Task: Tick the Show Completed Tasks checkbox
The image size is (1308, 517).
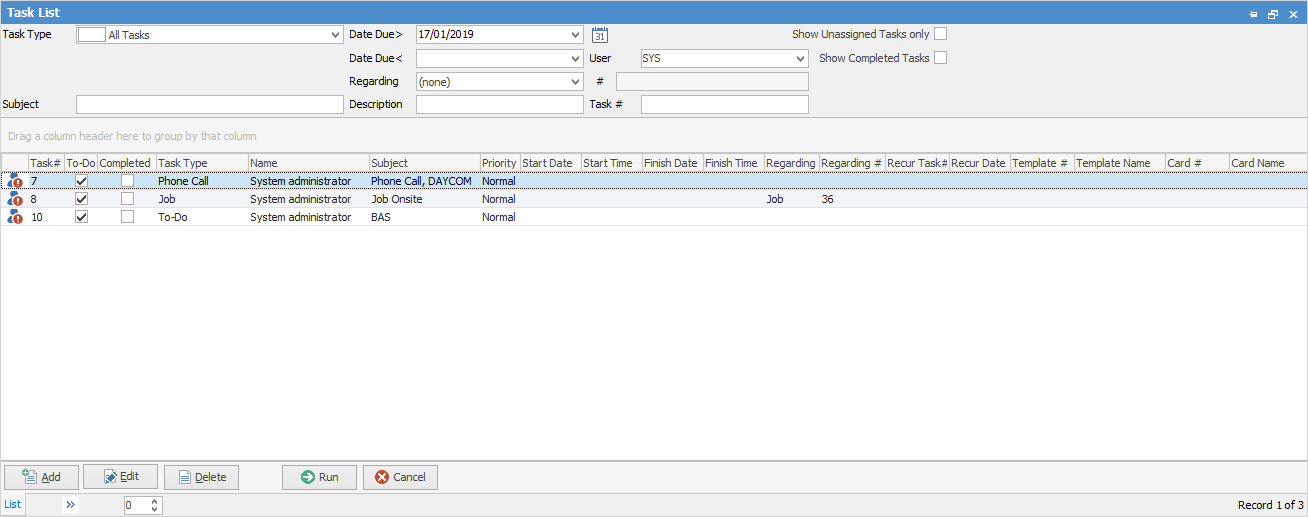Action: (940, 58)
